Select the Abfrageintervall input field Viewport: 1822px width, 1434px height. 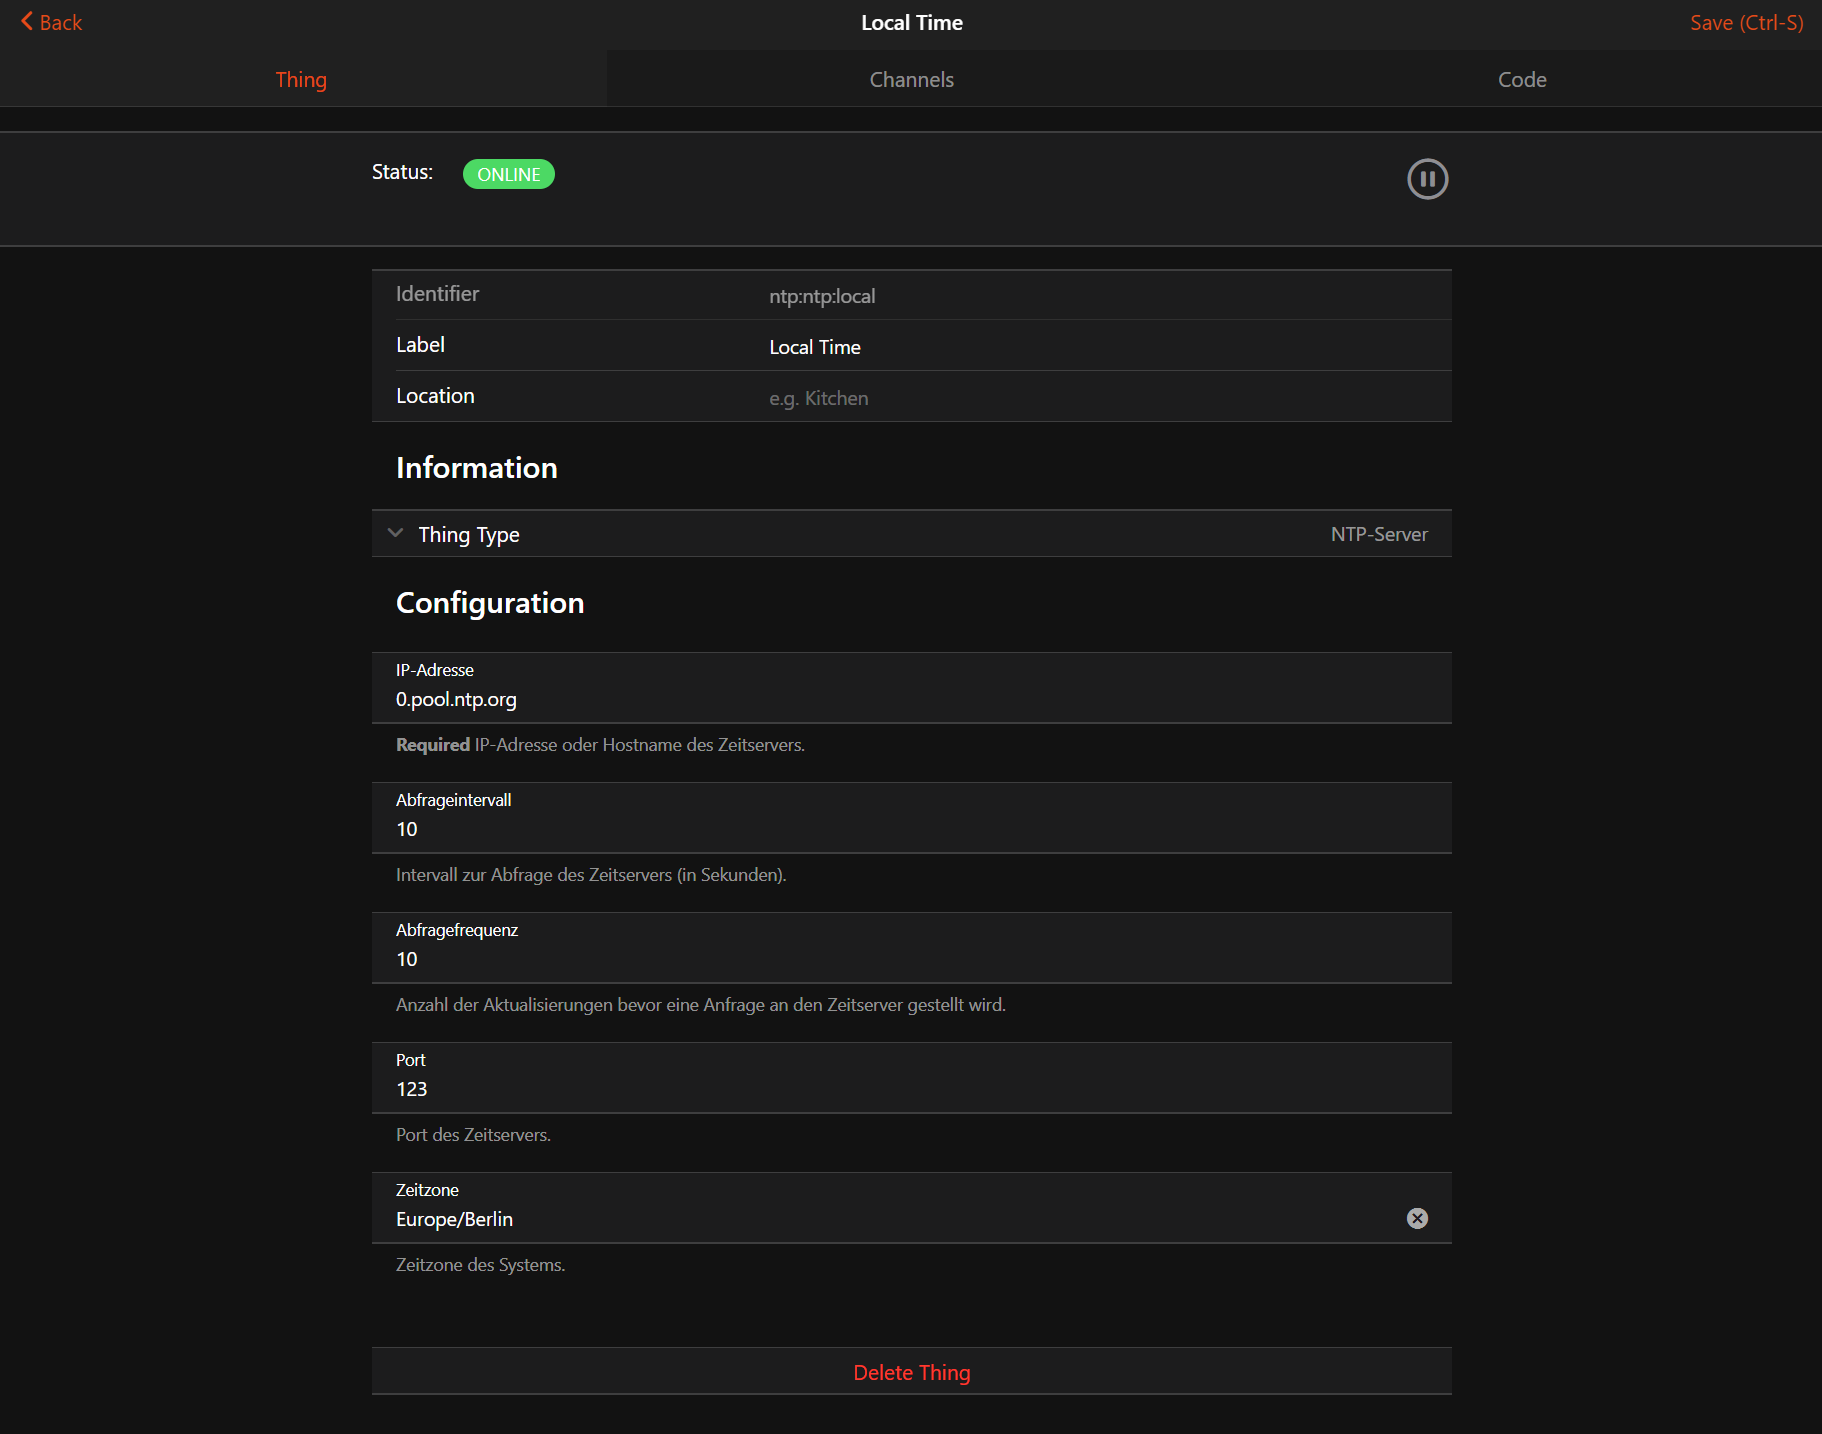point(900,829)
